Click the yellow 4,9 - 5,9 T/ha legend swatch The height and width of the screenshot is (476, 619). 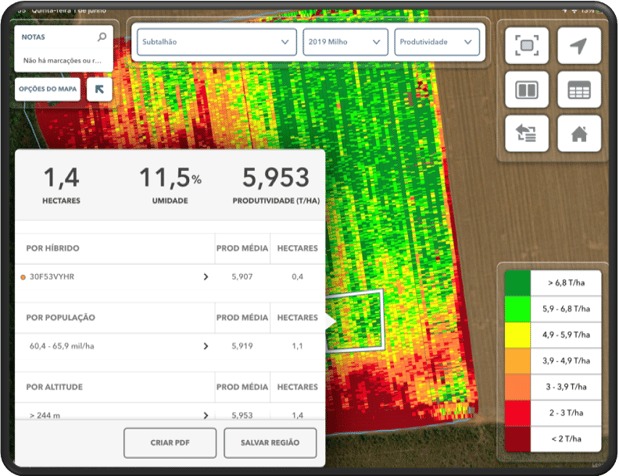point(517,333)
